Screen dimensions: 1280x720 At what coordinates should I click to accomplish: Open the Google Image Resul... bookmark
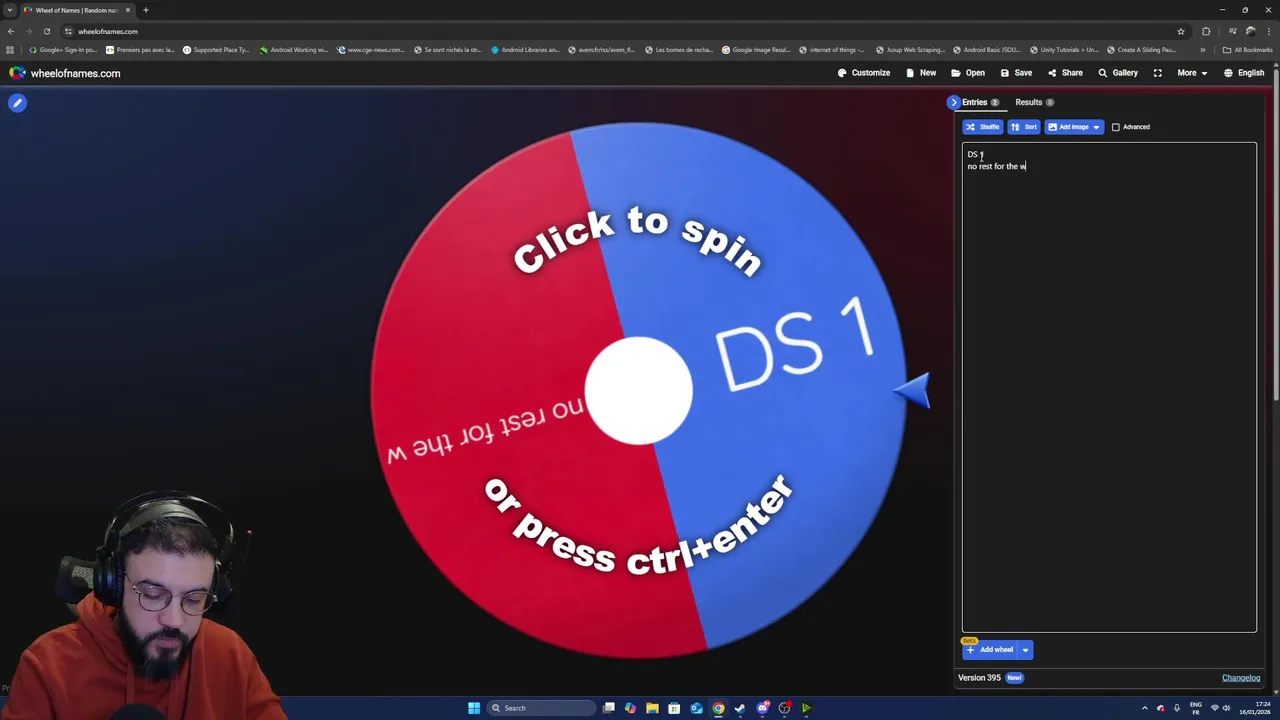[756, 49]
